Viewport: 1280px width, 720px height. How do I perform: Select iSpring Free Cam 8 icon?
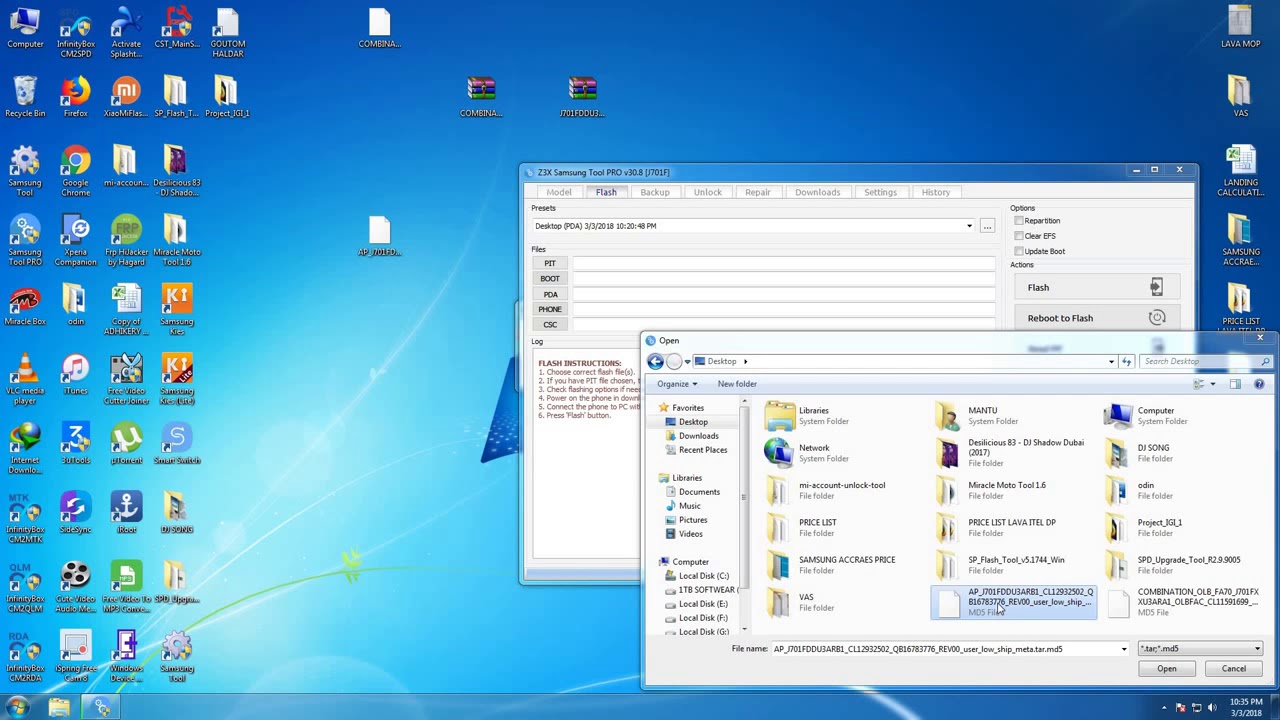click(75, 656)
